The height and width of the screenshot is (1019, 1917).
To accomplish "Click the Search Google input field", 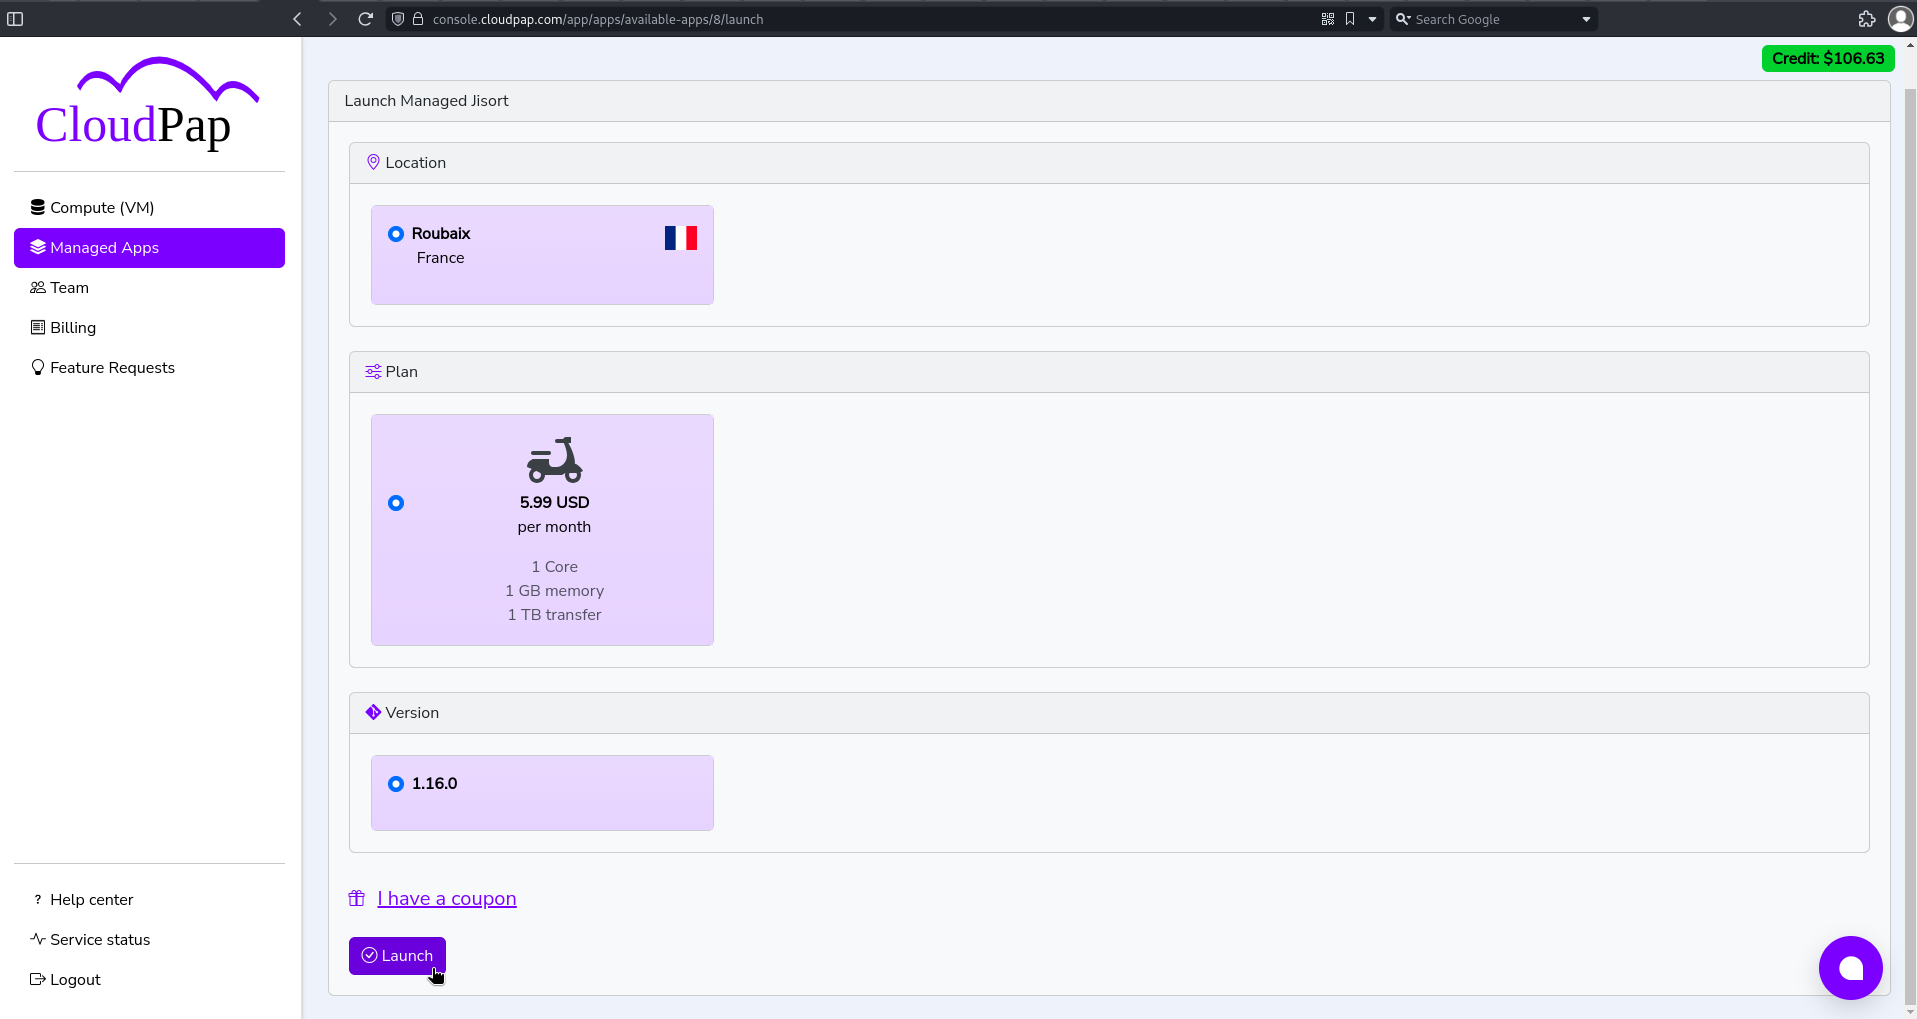I will [1490, 19].
